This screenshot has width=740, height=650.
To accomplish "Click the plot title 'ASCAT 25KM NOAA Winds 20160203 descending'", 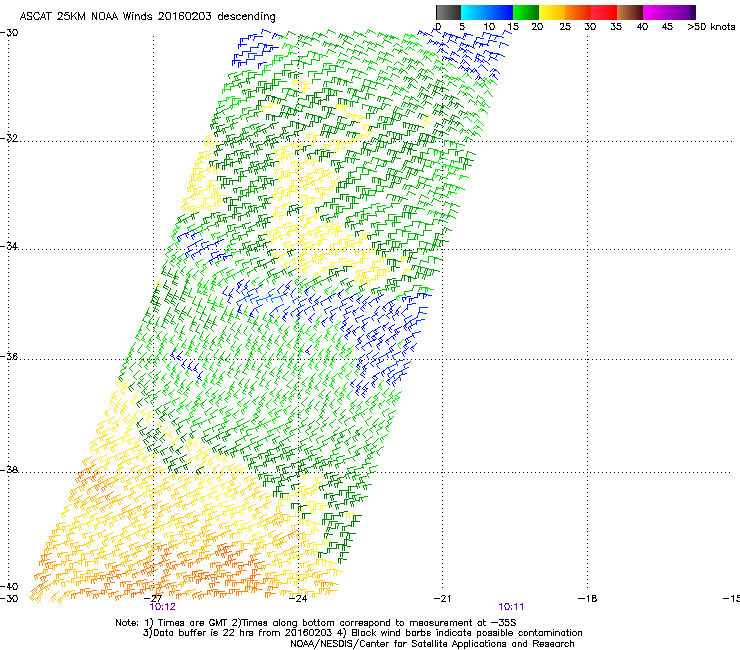I will pyautogui.click(x=147, y=16).
